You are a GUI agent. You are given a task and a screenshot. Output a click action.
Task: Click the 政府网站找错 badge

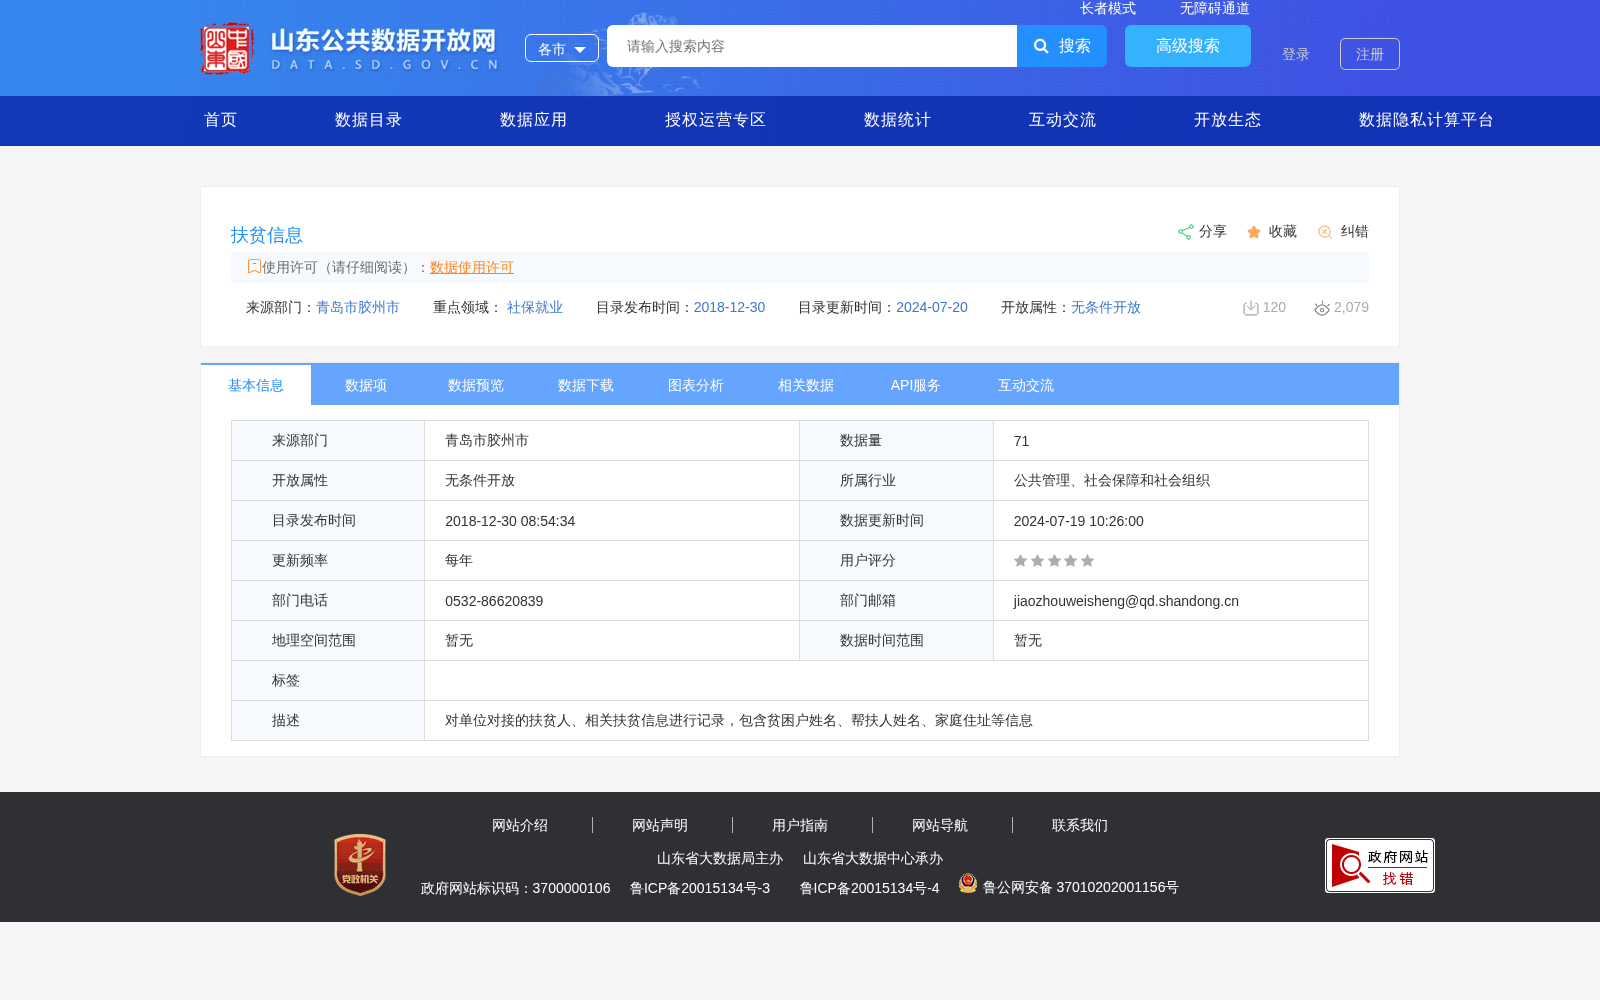pyautogui.click(x=1380, y=865)
